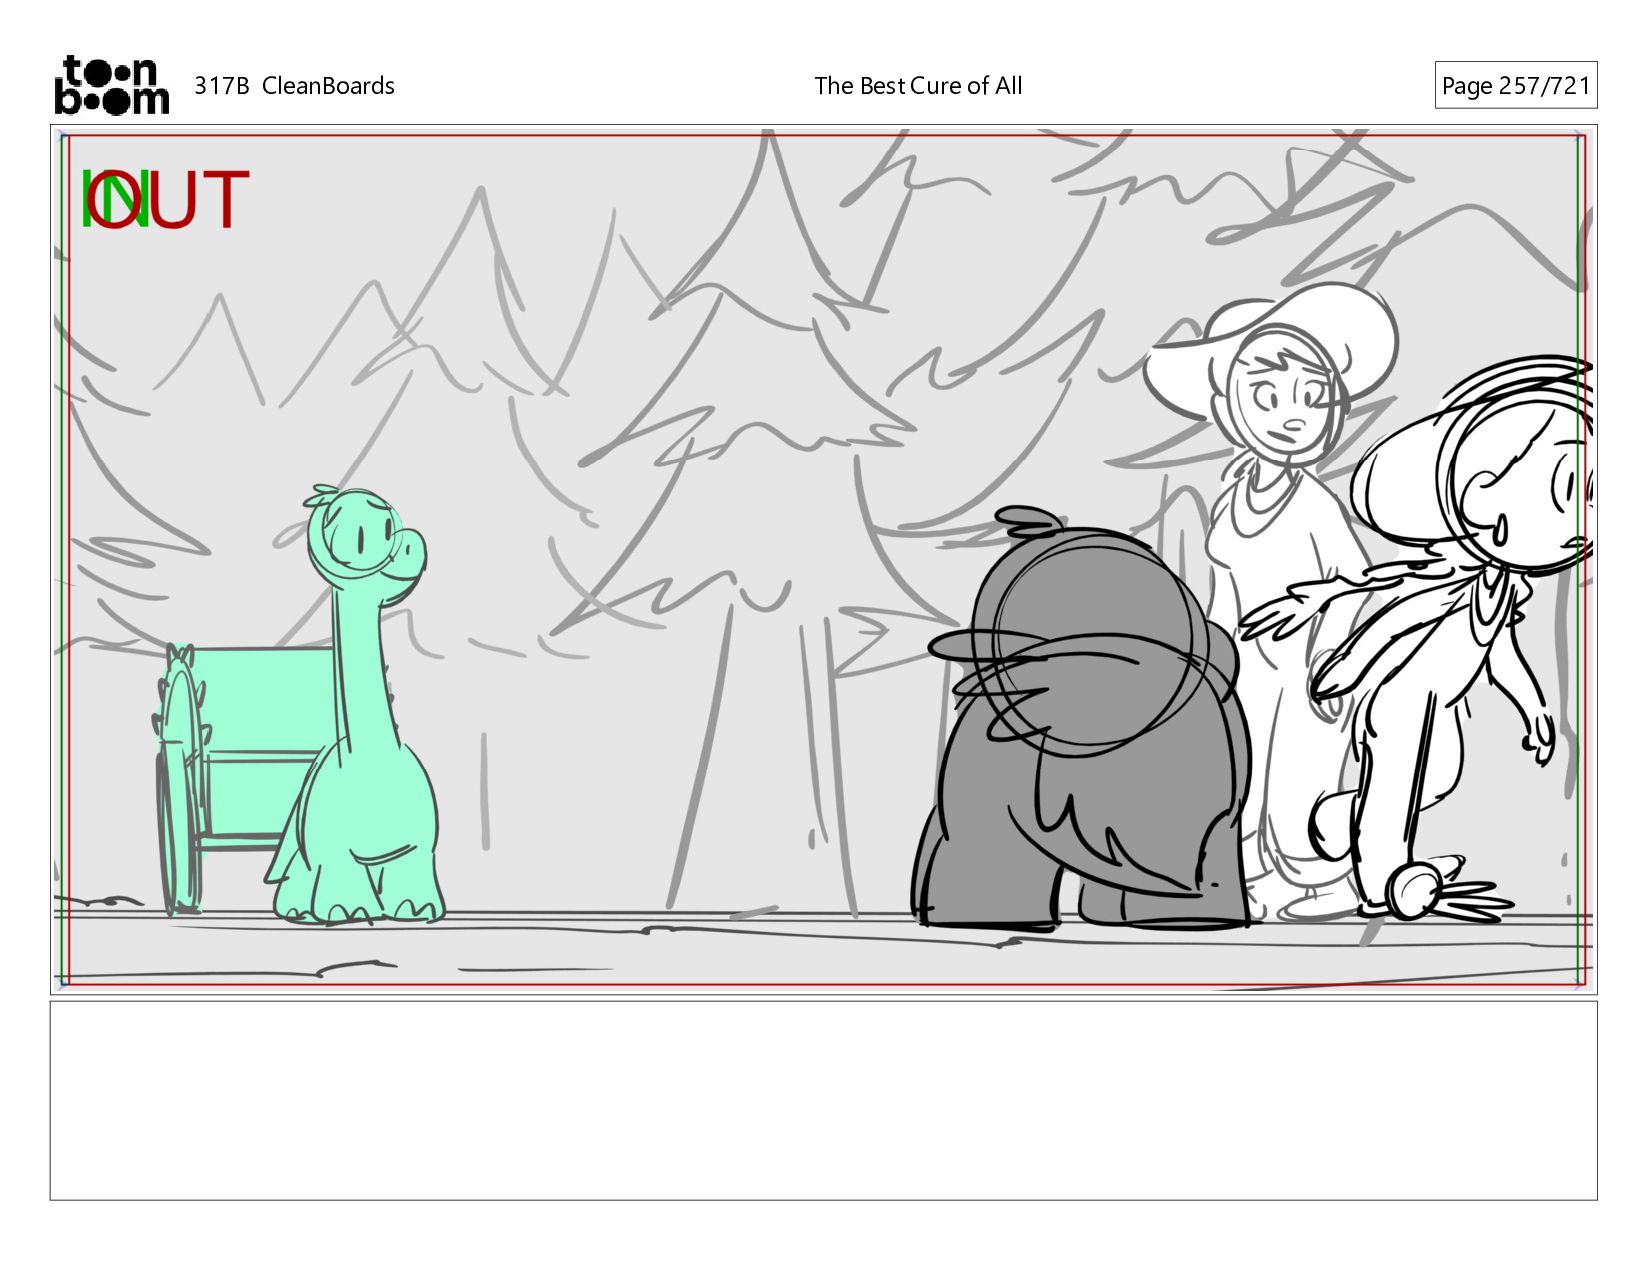Select the '317B CleanBoards' header text
Screen dimensions: 1650x1275
pyautogui.click(x=294, y=86)
